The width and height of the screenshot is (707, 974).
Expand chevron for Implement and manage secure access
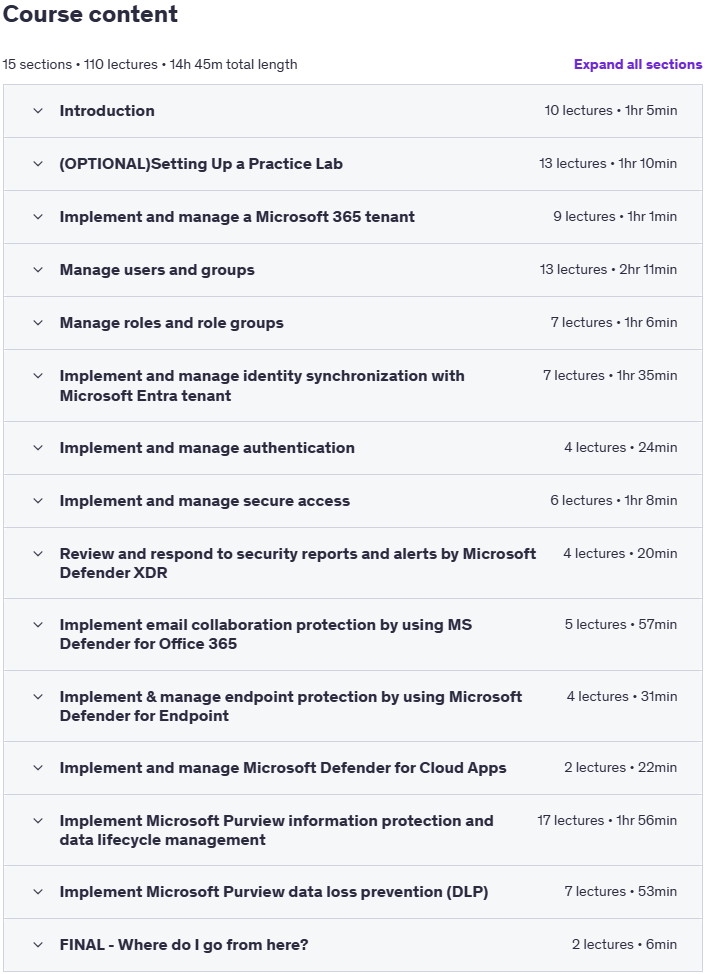click(38, 501)
